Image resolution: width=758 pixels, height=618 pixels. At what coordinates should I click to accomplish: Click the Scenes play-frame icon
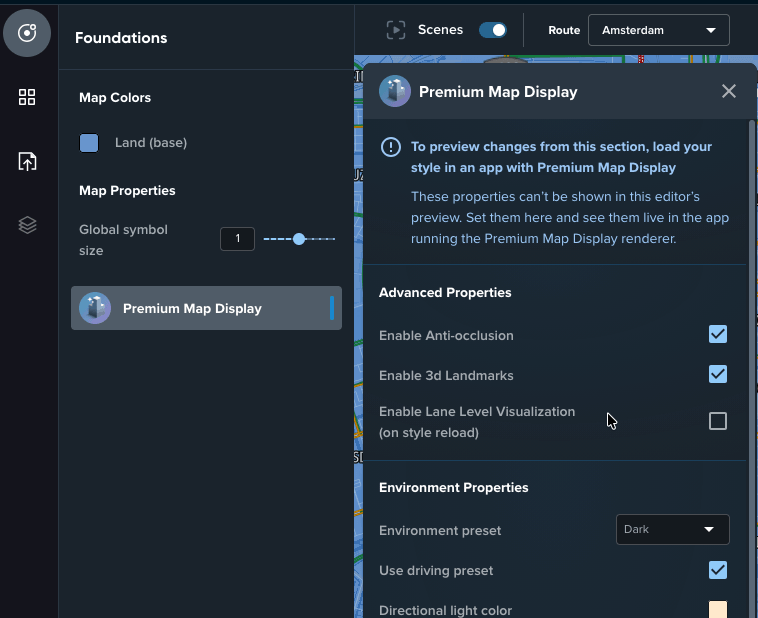396,30
